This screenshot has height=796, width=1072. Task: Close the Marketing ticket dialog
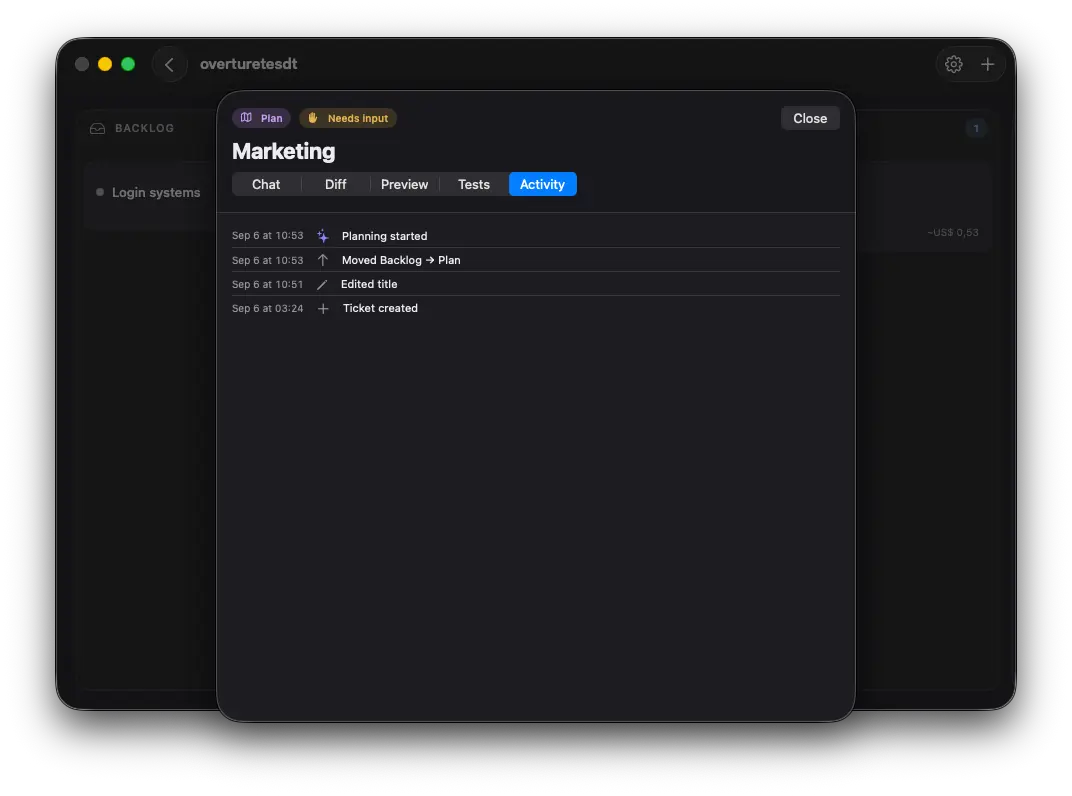810,118
